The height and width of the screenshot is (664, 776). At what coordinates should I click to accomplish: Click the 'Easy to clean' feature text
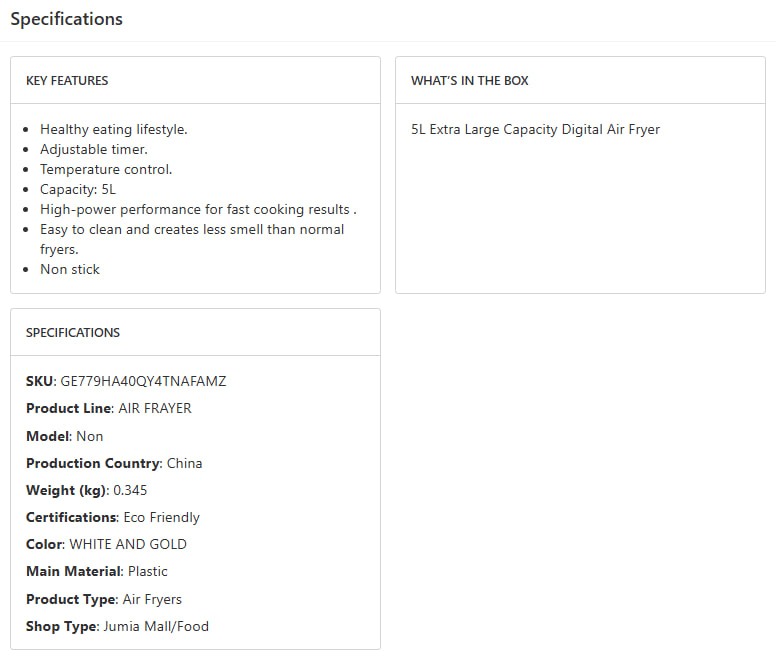point(191,229)
